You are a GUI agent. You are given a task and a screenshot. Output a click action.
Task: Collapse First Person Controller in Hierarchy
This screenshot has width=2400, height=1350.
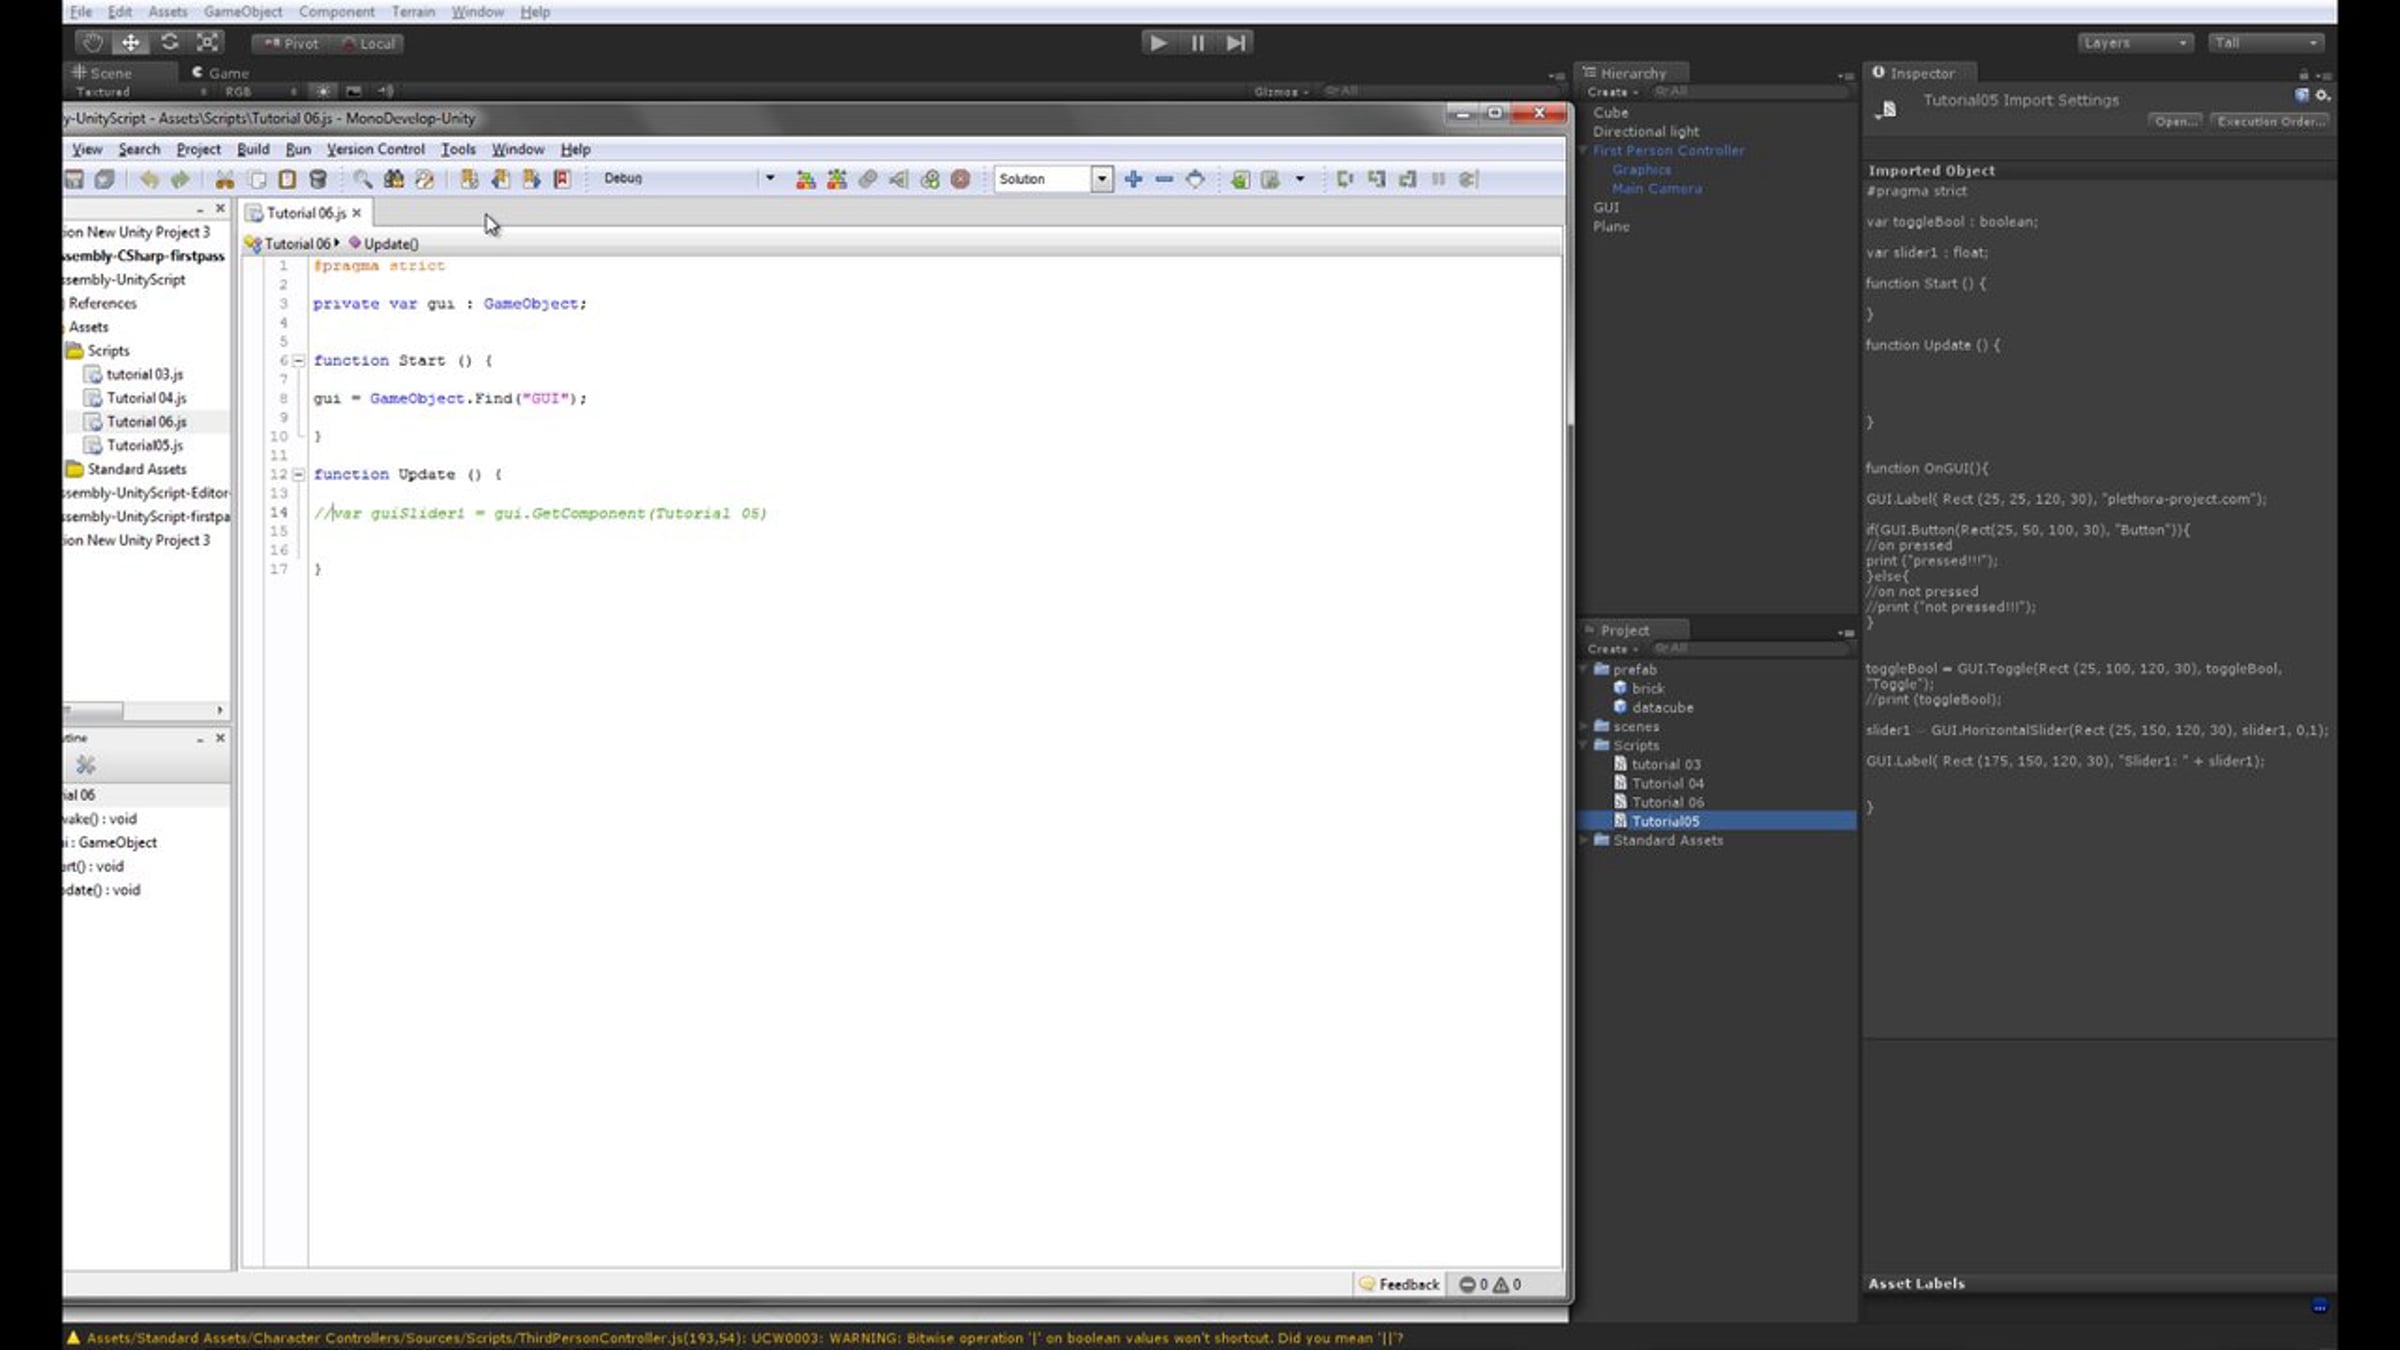(1583, 150)
